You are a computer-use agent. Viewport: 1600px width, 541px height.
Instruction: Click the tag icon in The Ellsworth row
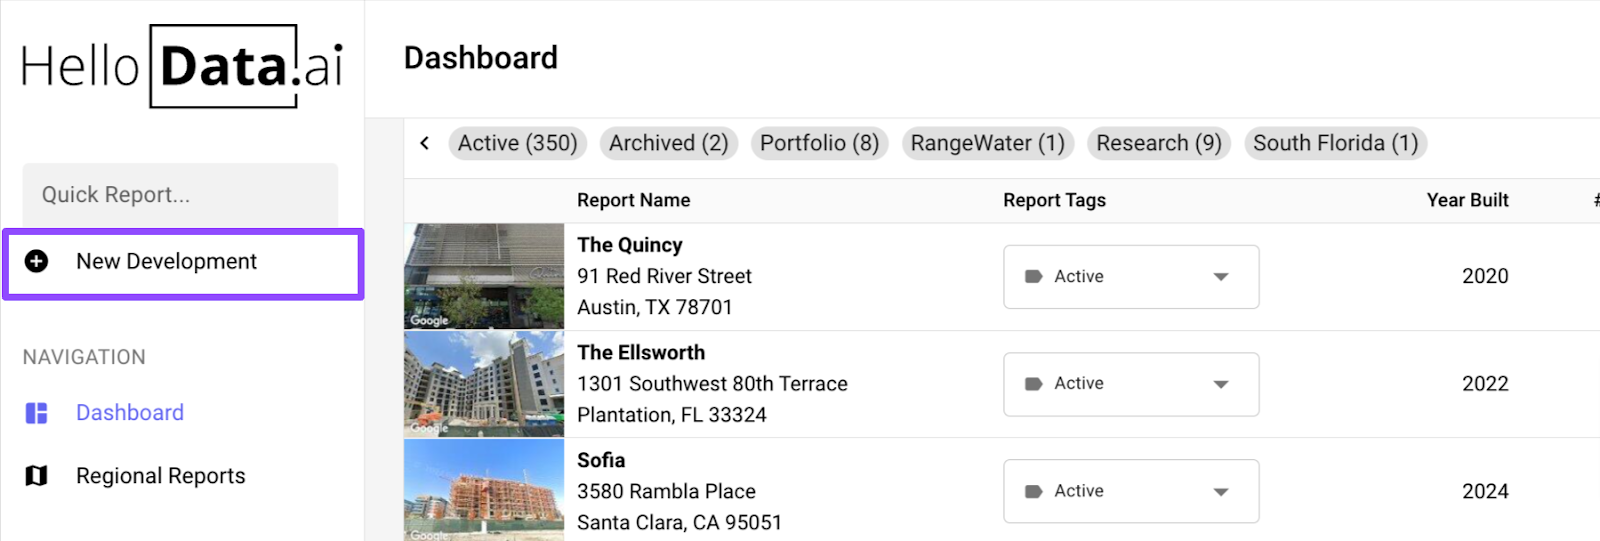pyautogui.click(x=1034, y=384)
